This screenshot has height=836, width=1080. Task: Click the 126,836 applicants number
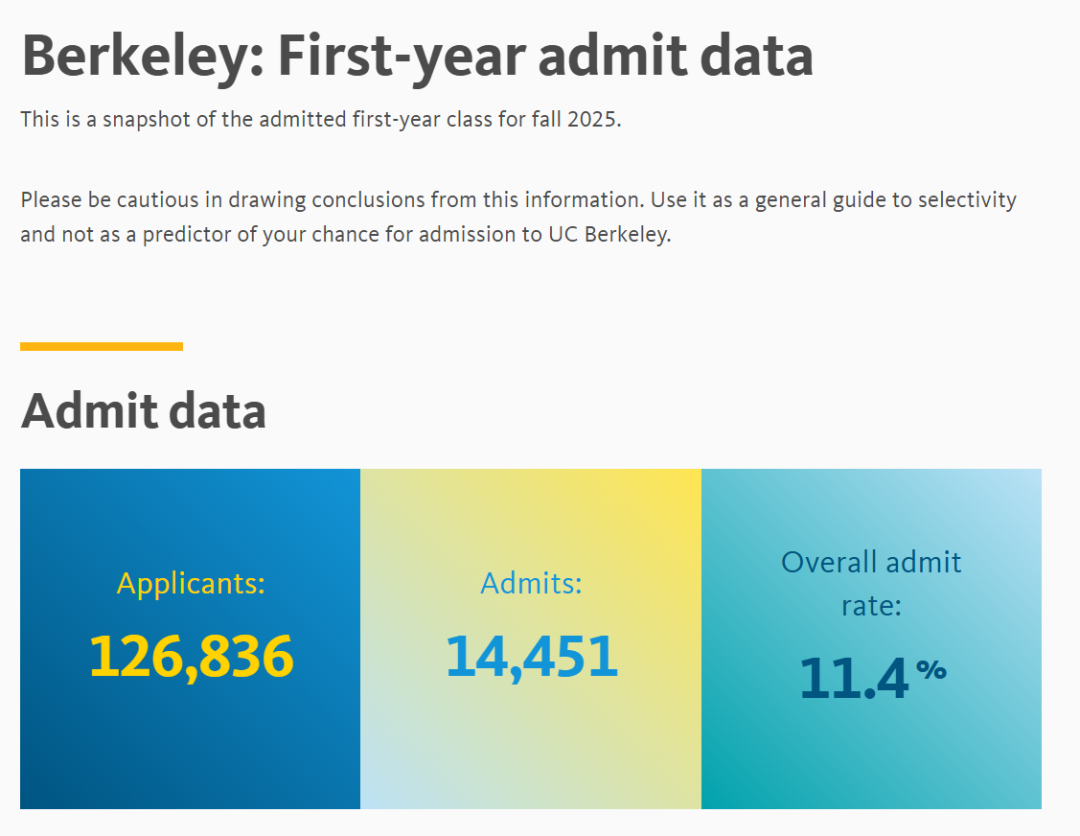pyautogui.click(x=190, y=656)
